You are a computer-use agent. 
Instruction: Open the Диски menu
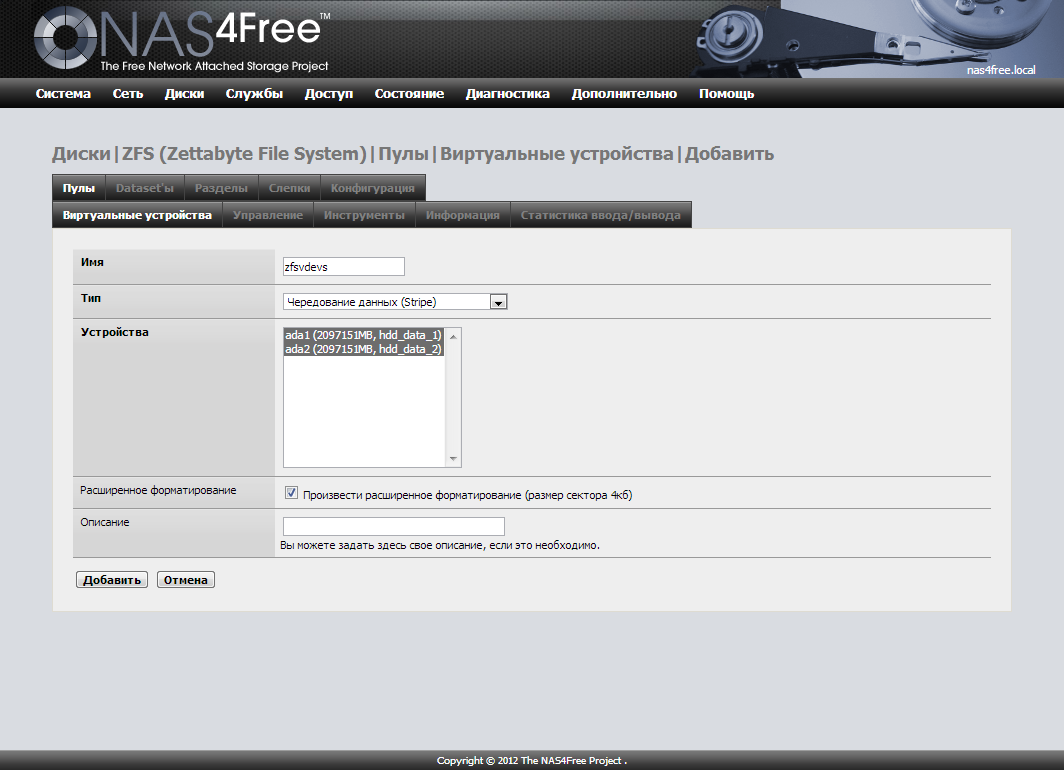(185, 94)
